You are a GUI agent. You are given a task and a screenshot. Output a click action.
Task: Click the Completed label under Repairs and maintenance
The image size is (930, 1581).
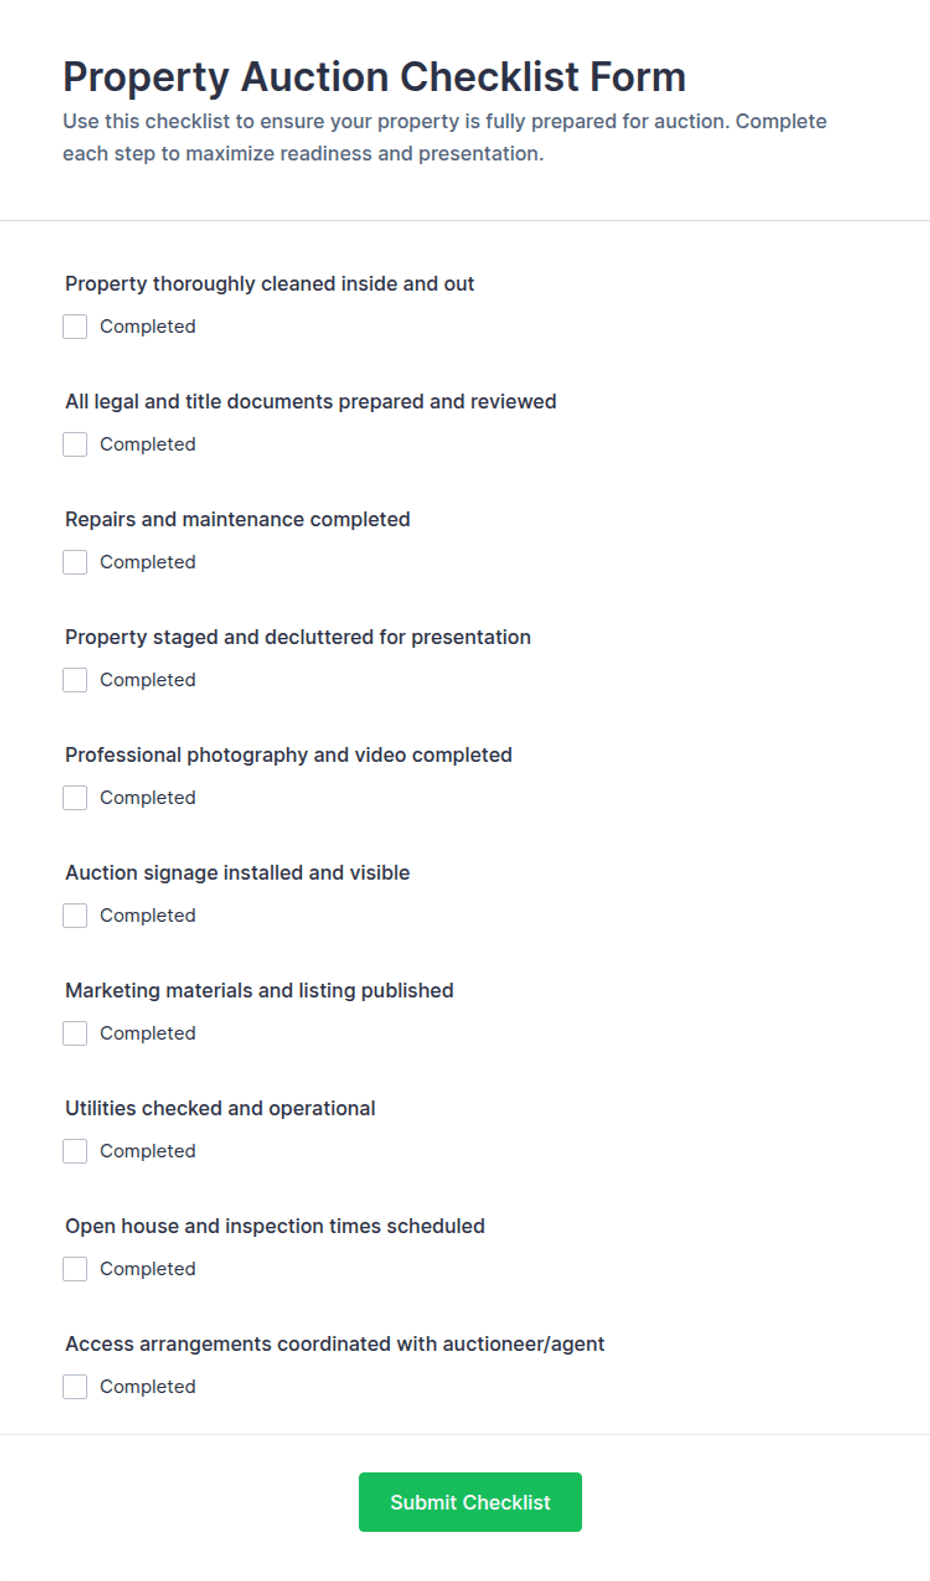148,562
